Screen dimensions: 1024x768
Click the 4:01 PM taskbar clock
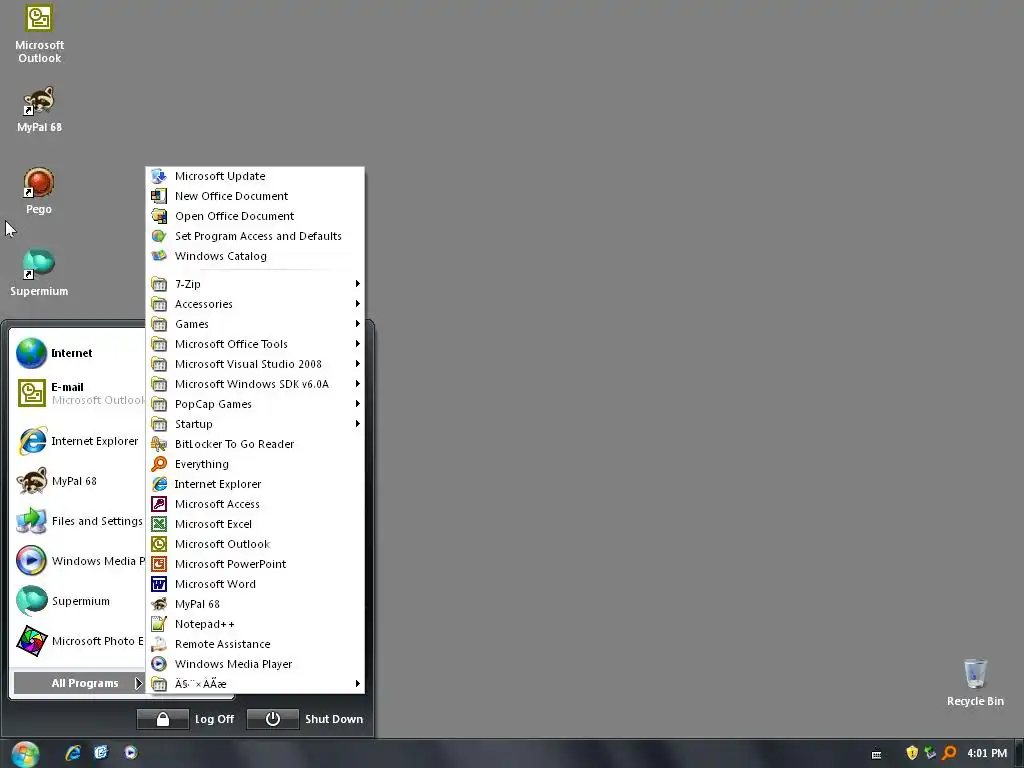987,753
